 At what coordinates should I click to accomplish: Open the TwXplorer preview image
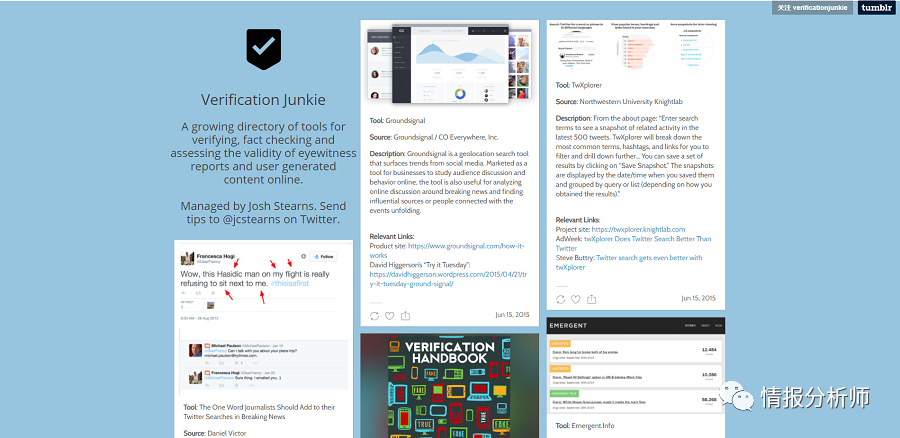pos(635,46)
